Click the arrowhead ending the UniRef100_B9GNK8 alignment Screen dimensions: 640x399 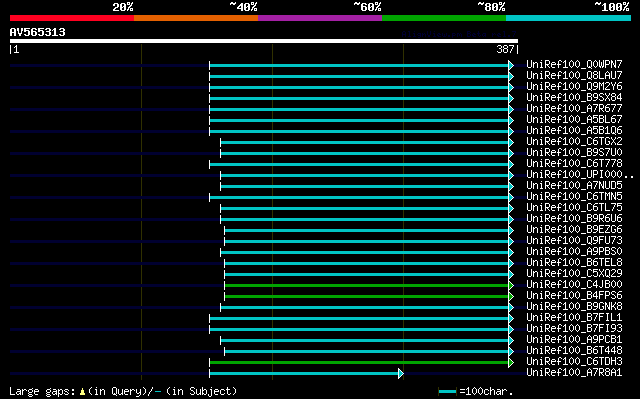coord(511,307)
